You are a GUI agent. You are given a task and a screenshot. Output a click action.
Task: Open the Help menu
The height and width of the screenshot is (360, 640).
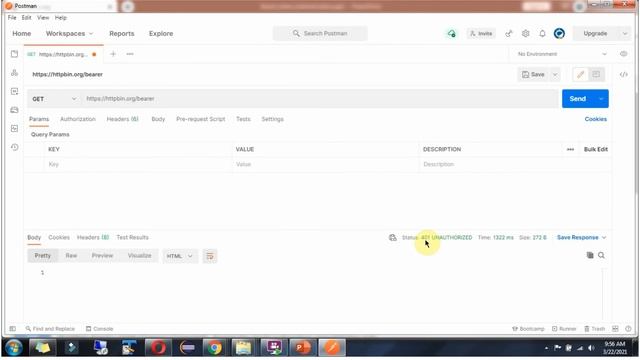[x=61, y=18]
